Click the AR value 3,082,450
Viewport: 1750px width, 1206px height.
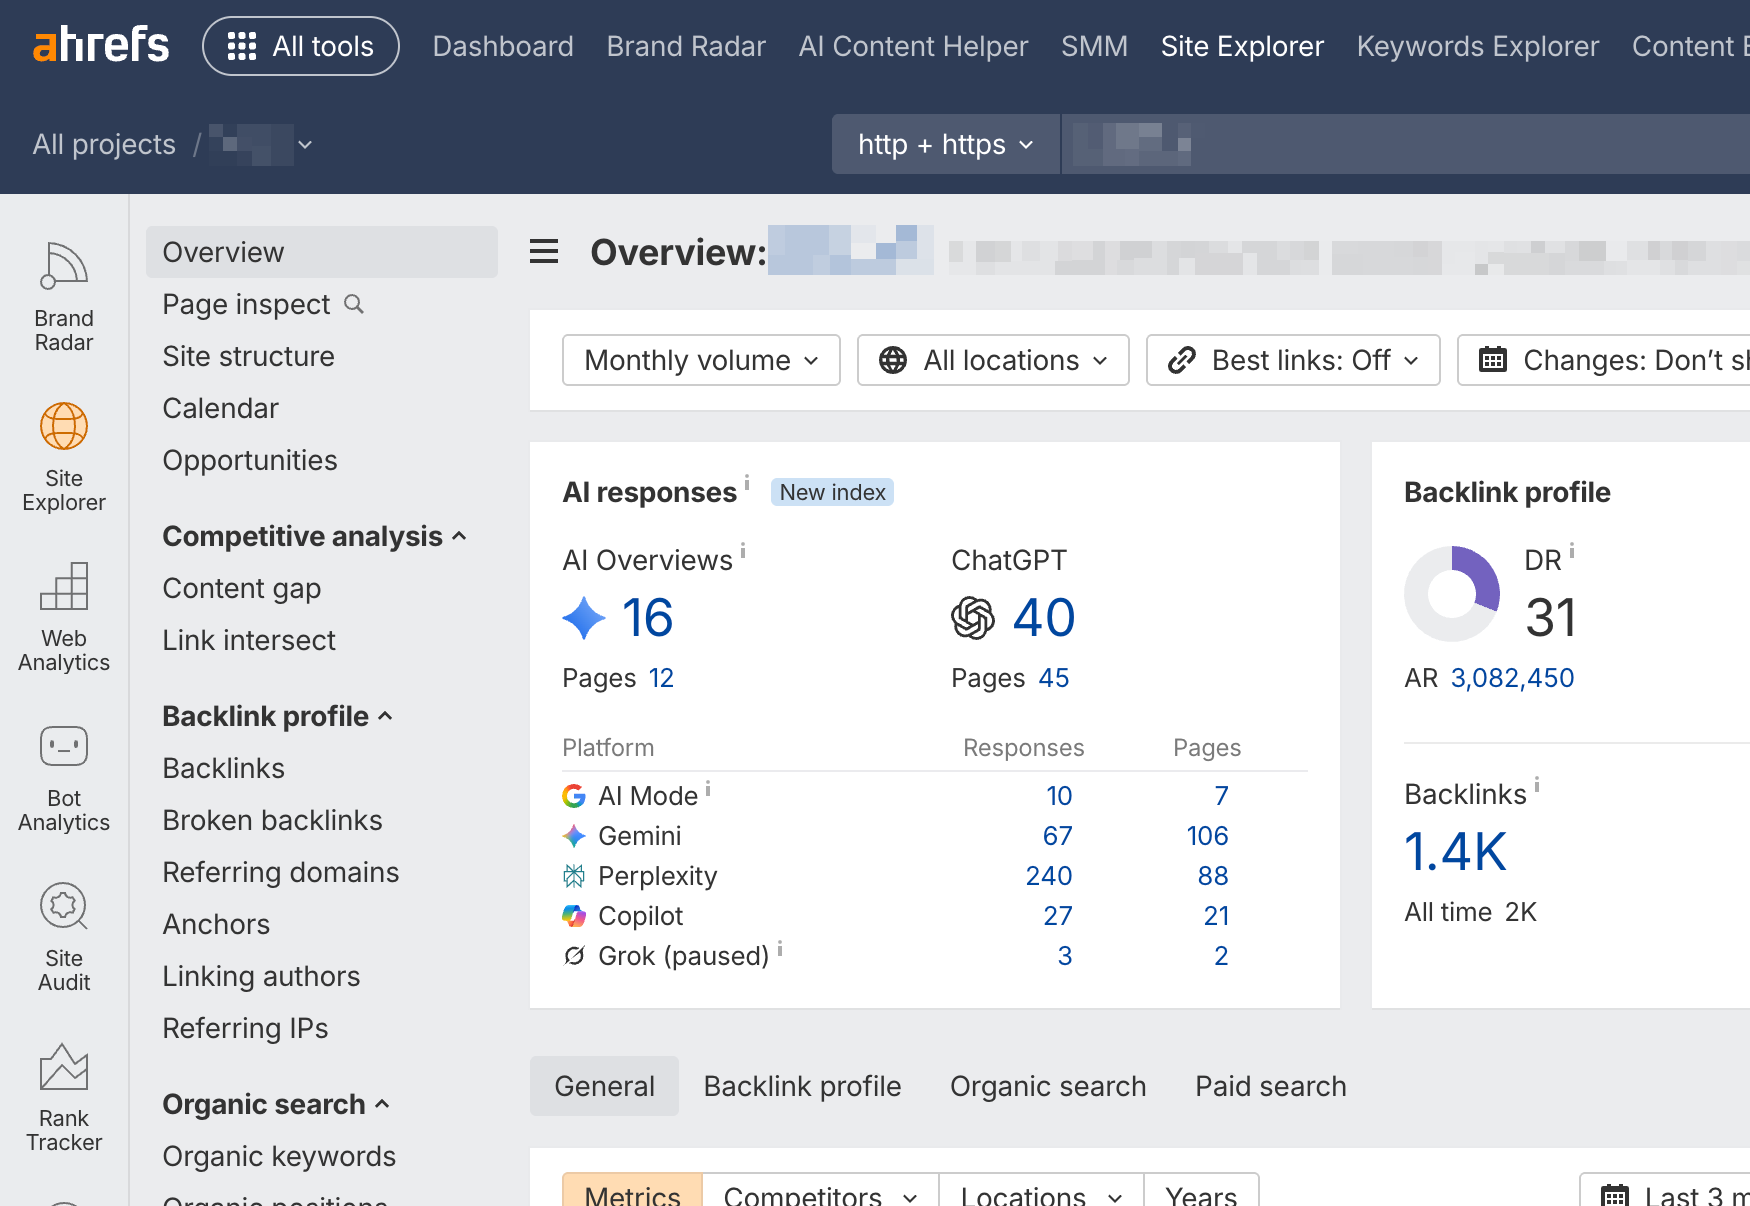point(1512,678)
